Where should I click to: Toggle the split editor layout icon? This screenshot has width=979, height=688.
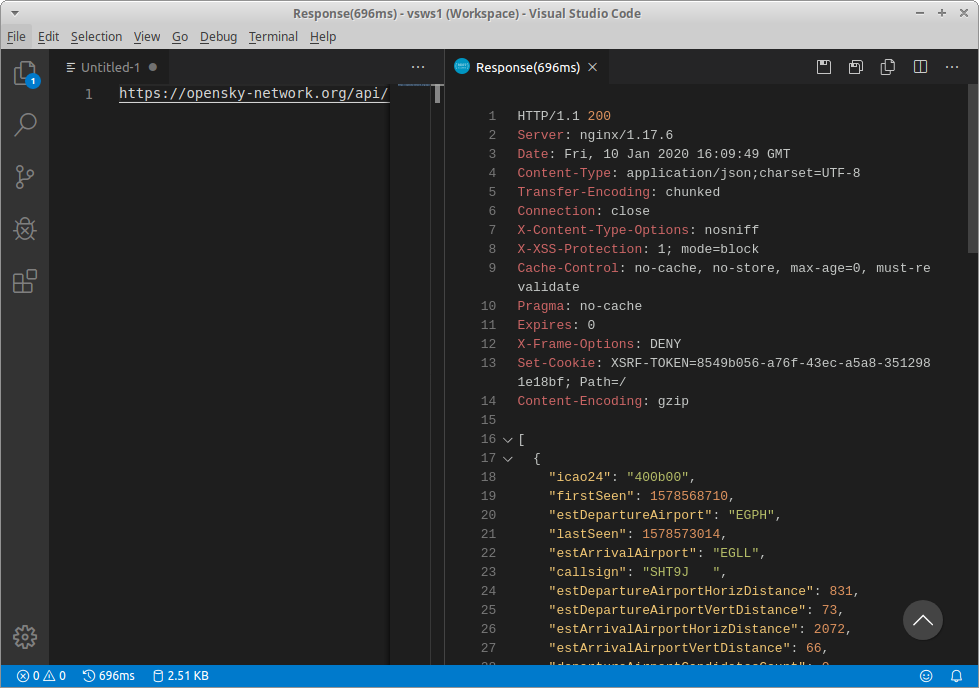(x=919, y=66)
